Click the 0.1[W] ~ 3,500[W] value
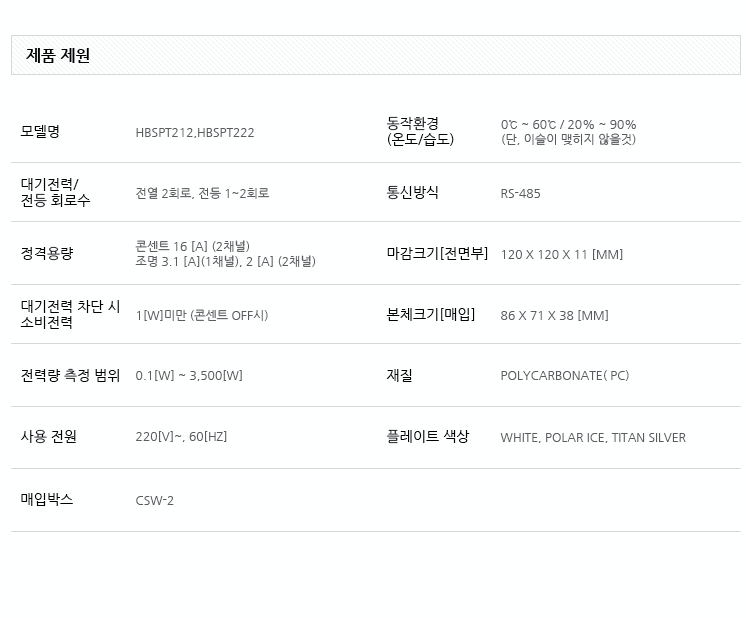Image resolution: width=746 pixels, height=618 pixels. coord(189,376)
